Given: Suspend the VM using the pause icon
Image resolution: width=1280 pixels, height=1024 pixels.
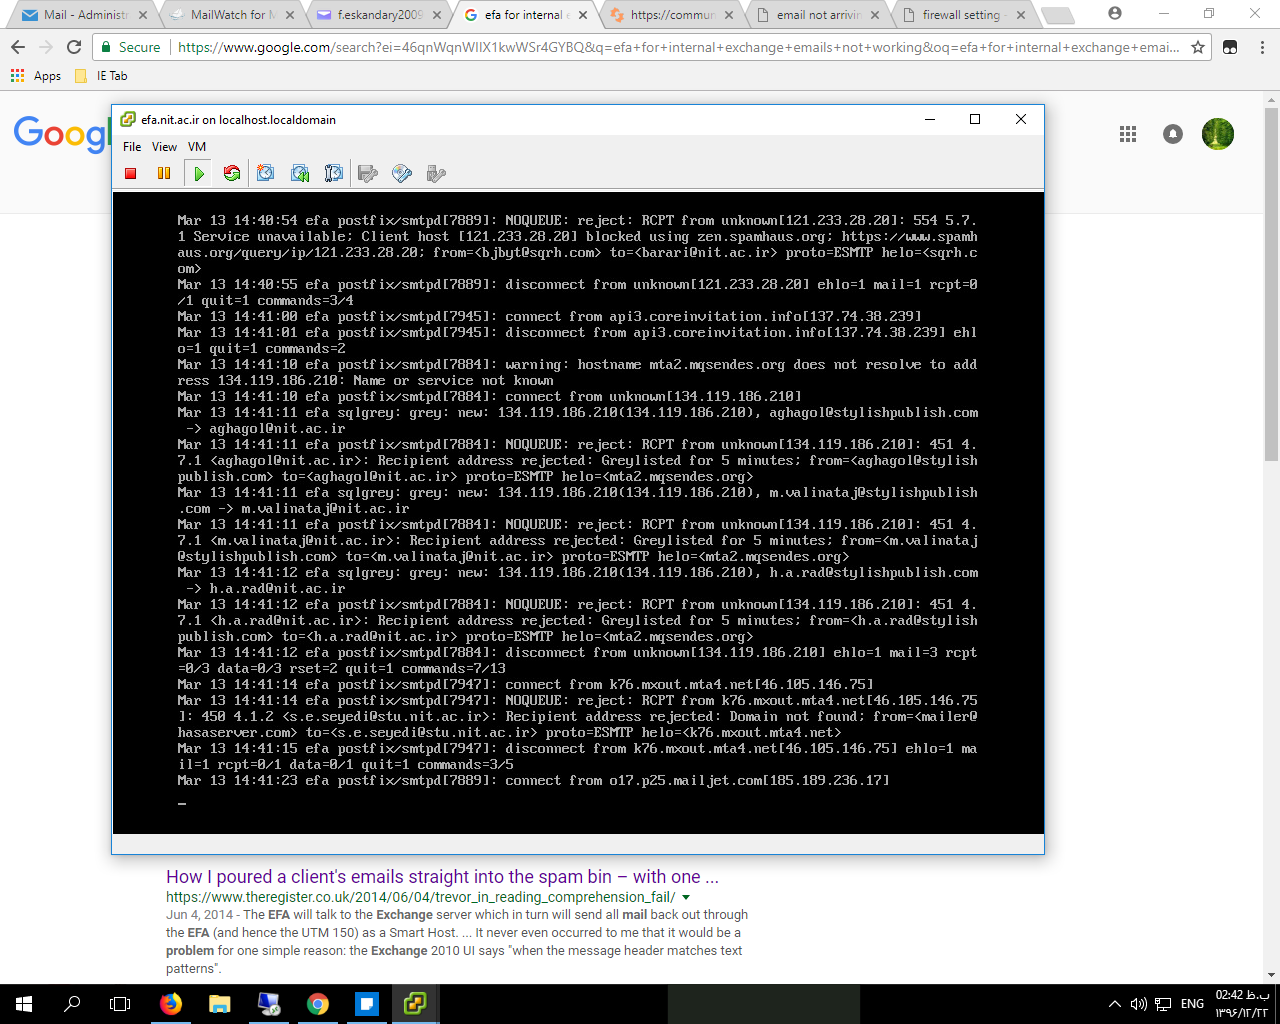Looking at the screenshot, I should tap(164, 173).
